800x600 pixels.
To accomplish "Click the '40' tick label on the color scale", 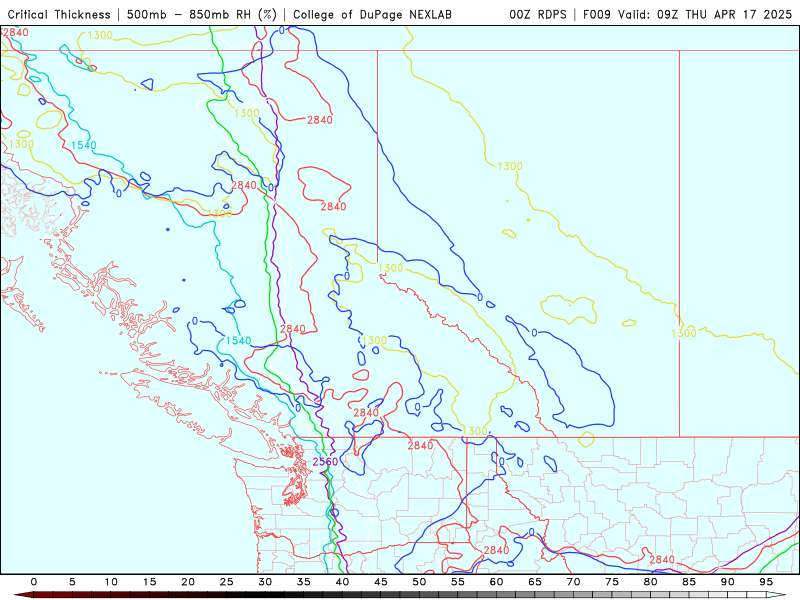I will coord(342,582).
